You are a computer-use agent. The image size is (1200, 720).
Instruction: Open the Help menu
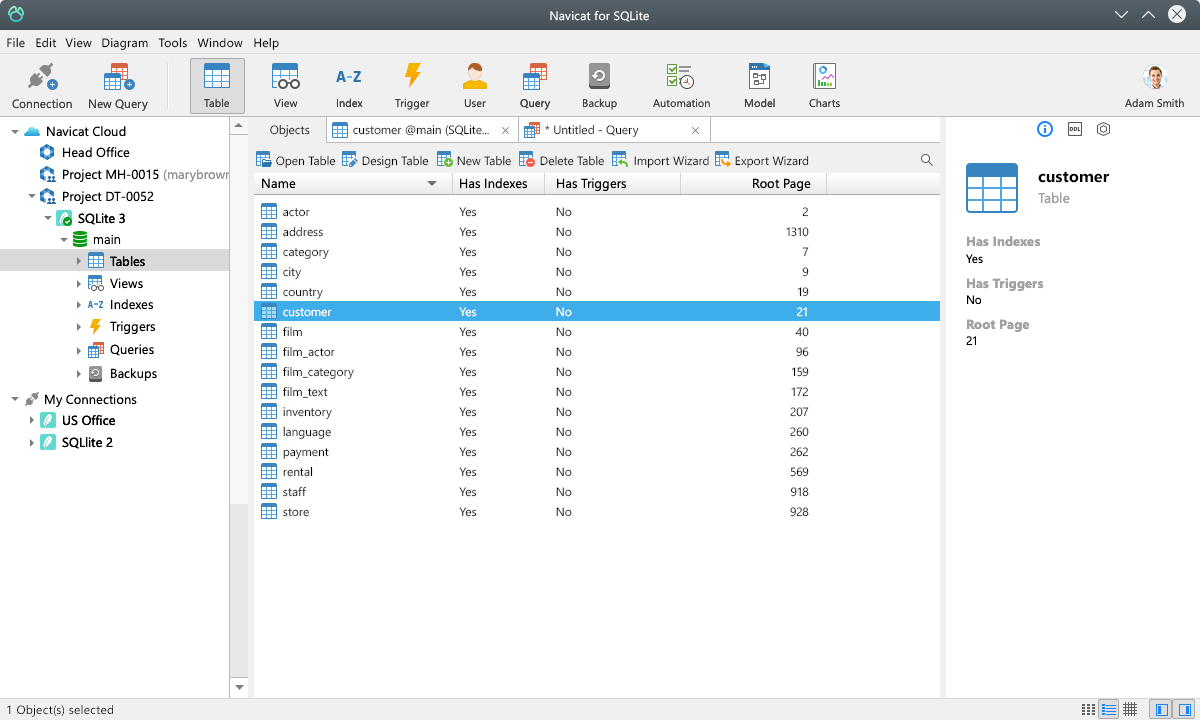pyautogui.click(x=266, y=43)
